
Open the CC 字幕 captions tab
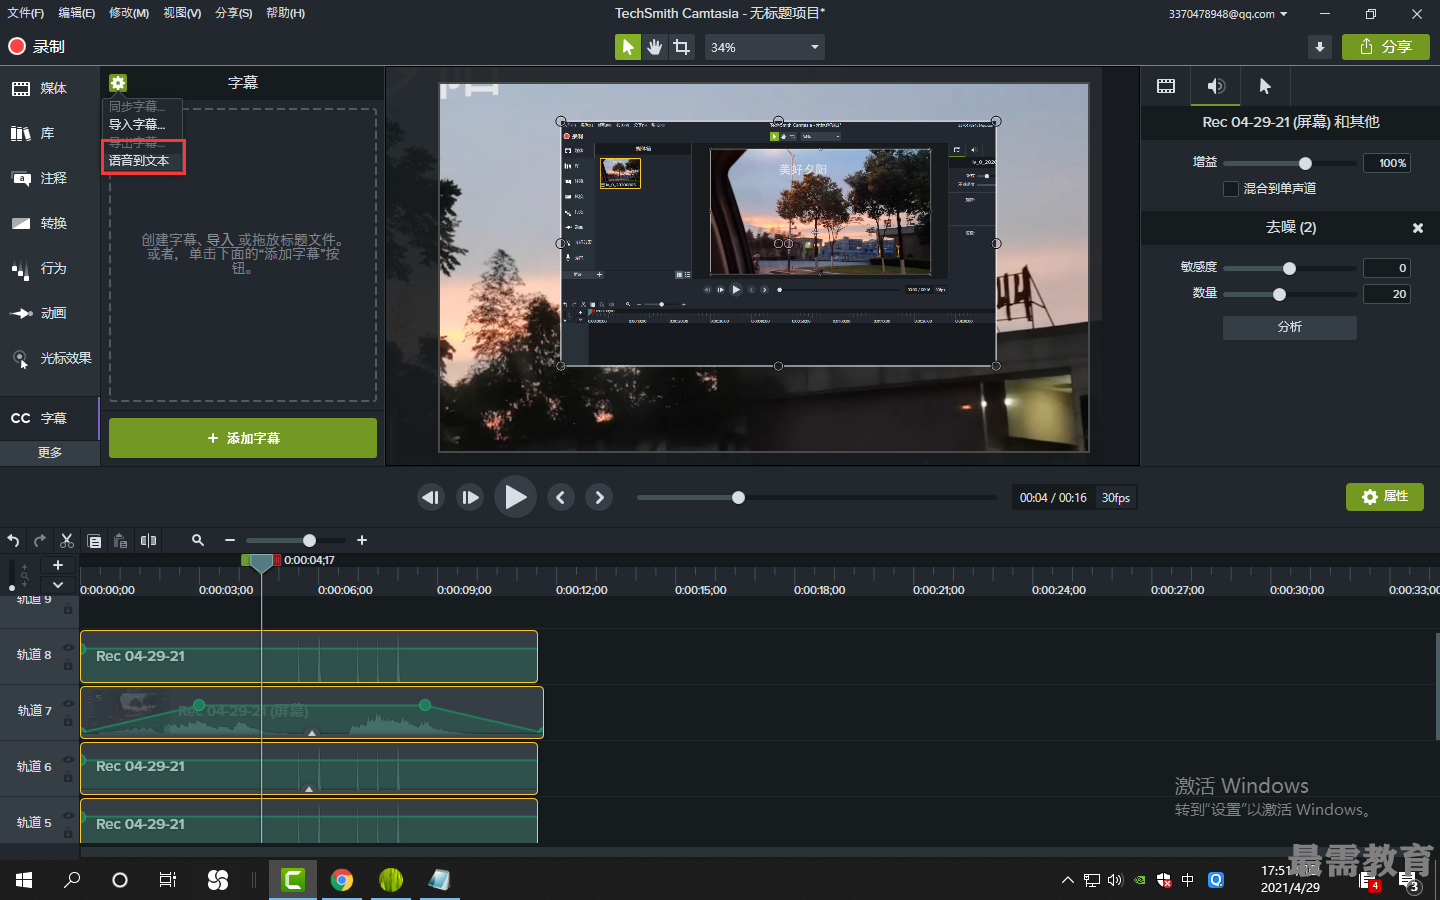pos(50,418)
